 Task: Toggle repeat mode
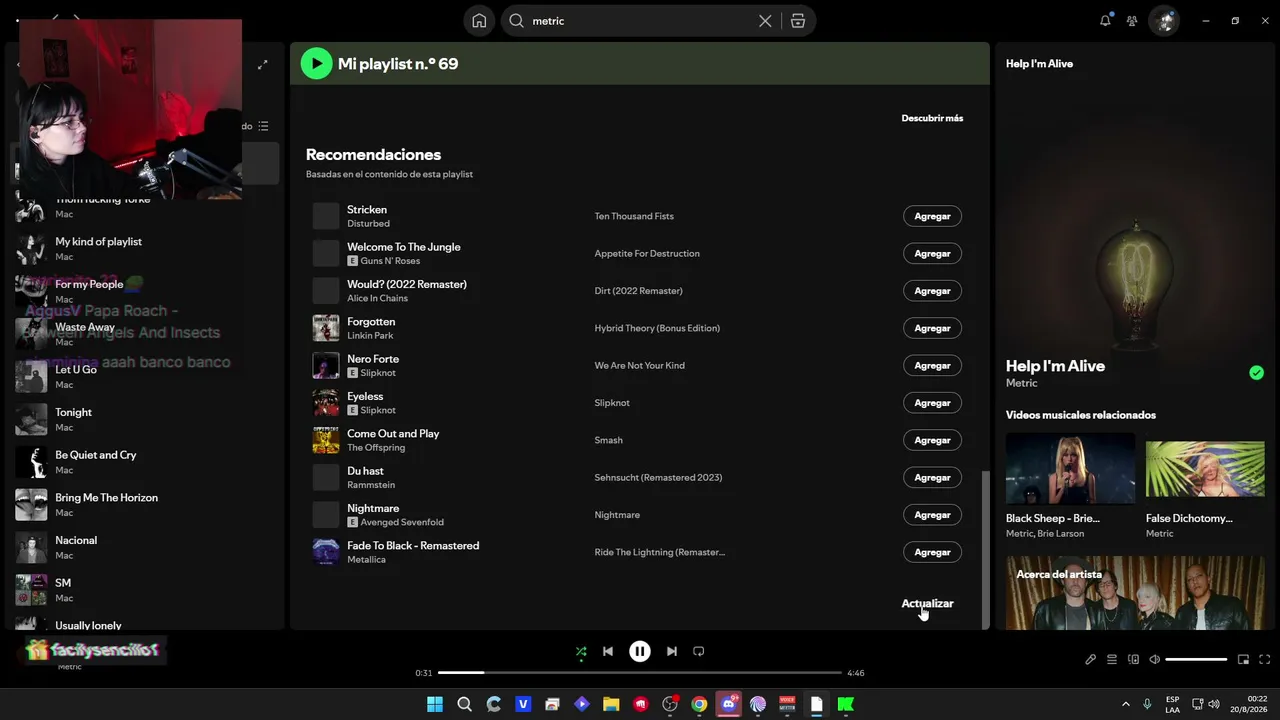(x=699, y=652)
